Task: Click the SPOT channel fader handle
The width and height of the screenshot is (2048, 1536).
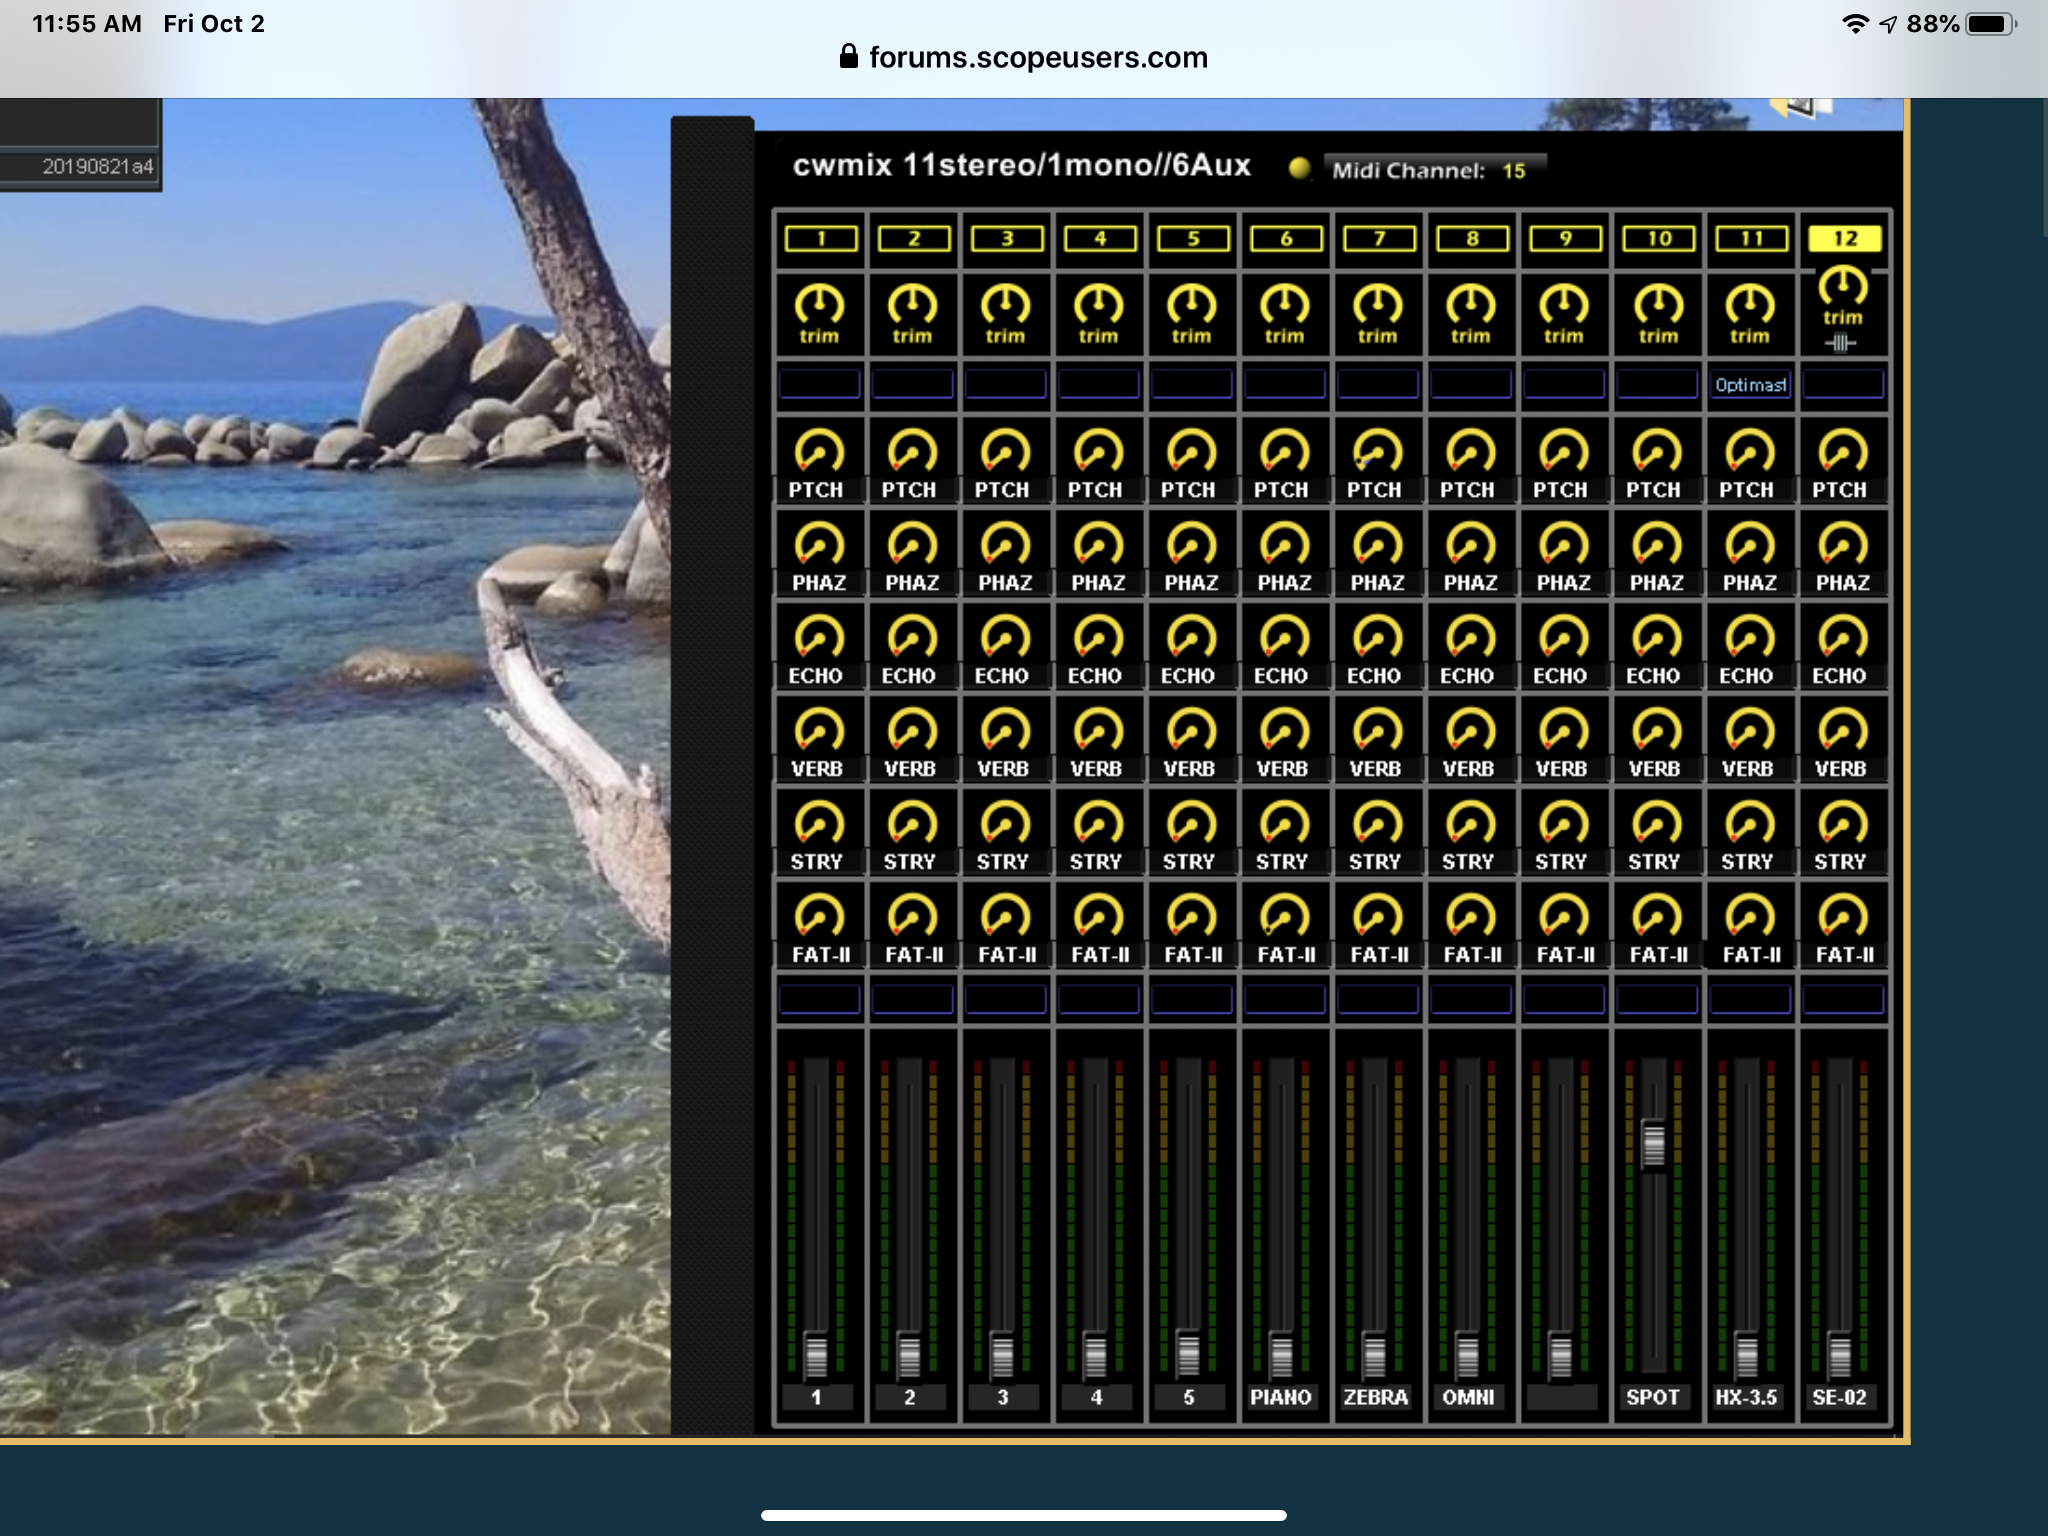Action: point(1653,1145)
